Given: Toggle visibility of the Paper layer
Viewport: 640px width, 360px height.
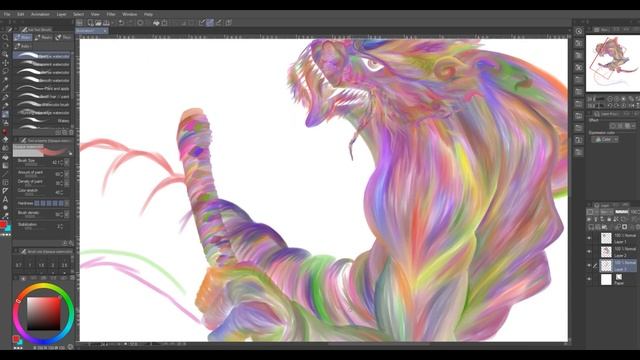Looking at the screenshot, I should click(589, 279).
